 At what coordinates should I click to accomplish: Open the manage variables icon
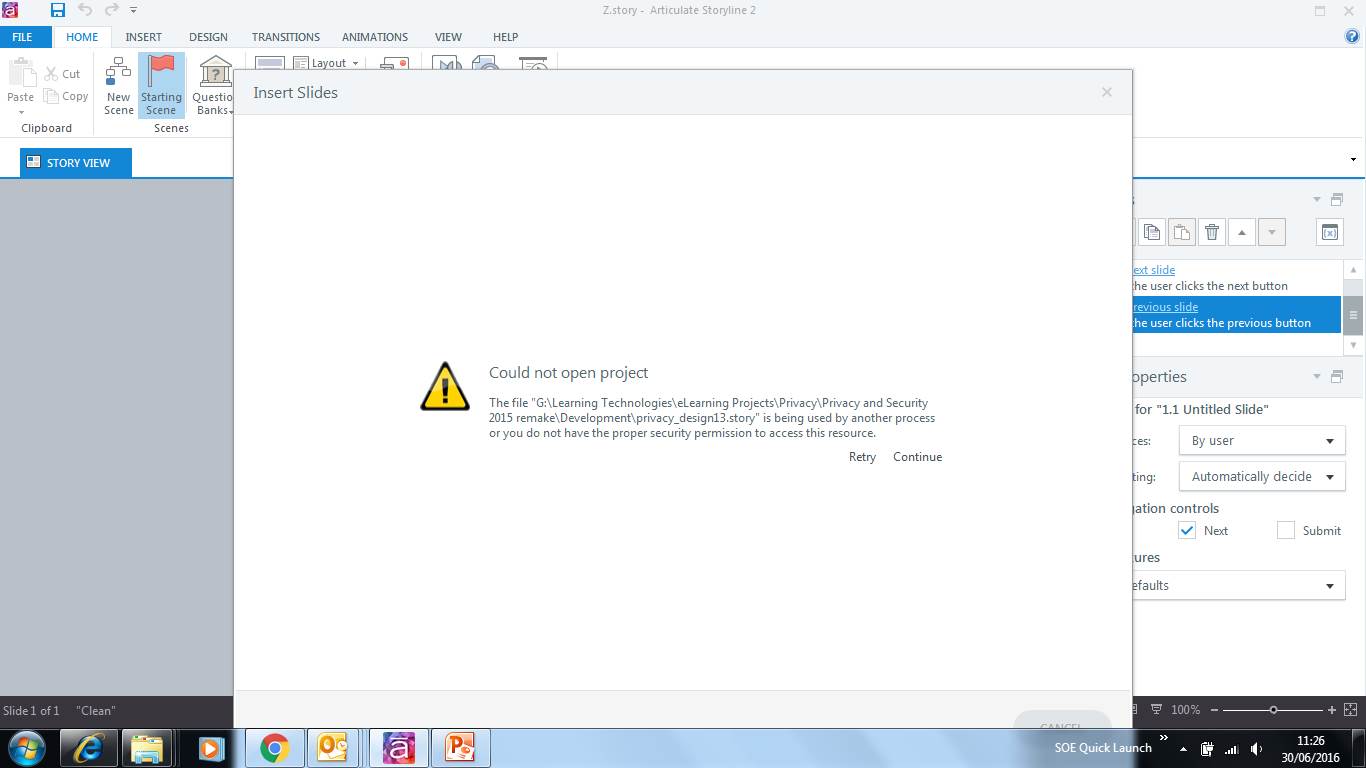(1330, 232)
